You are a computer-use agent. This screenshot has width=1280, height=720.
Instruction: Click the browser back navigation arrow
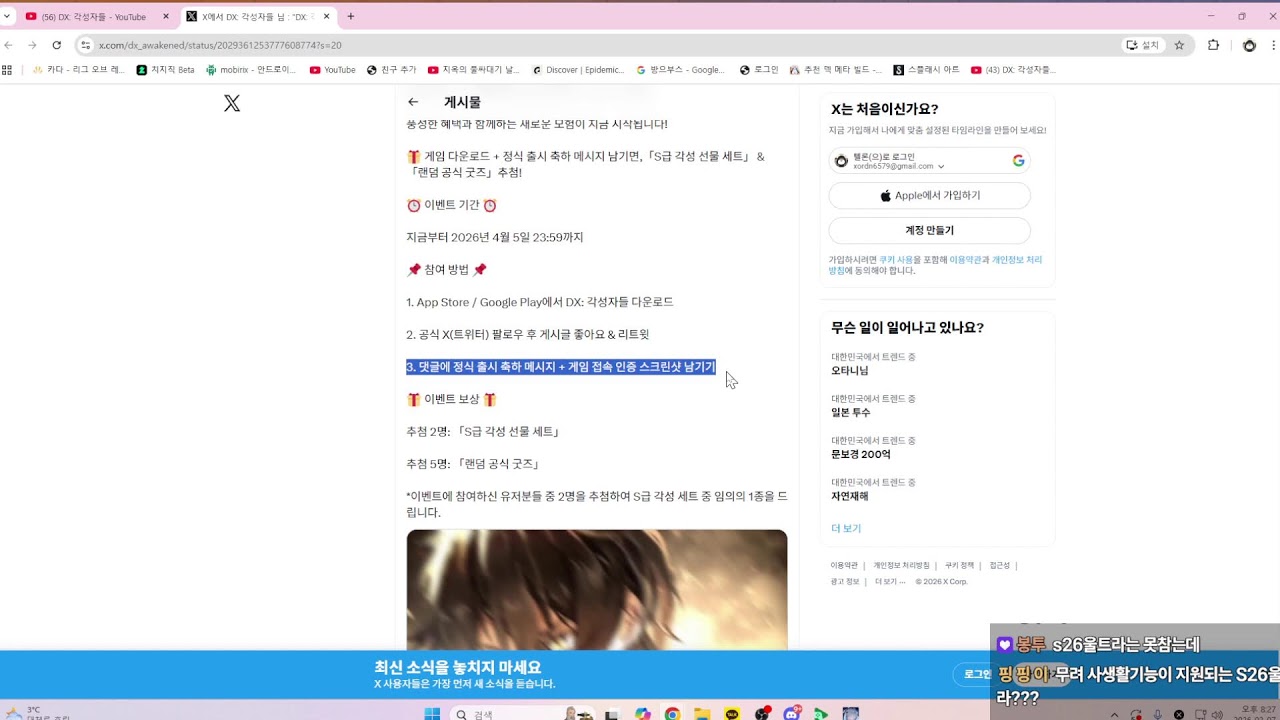coord(9,45)
